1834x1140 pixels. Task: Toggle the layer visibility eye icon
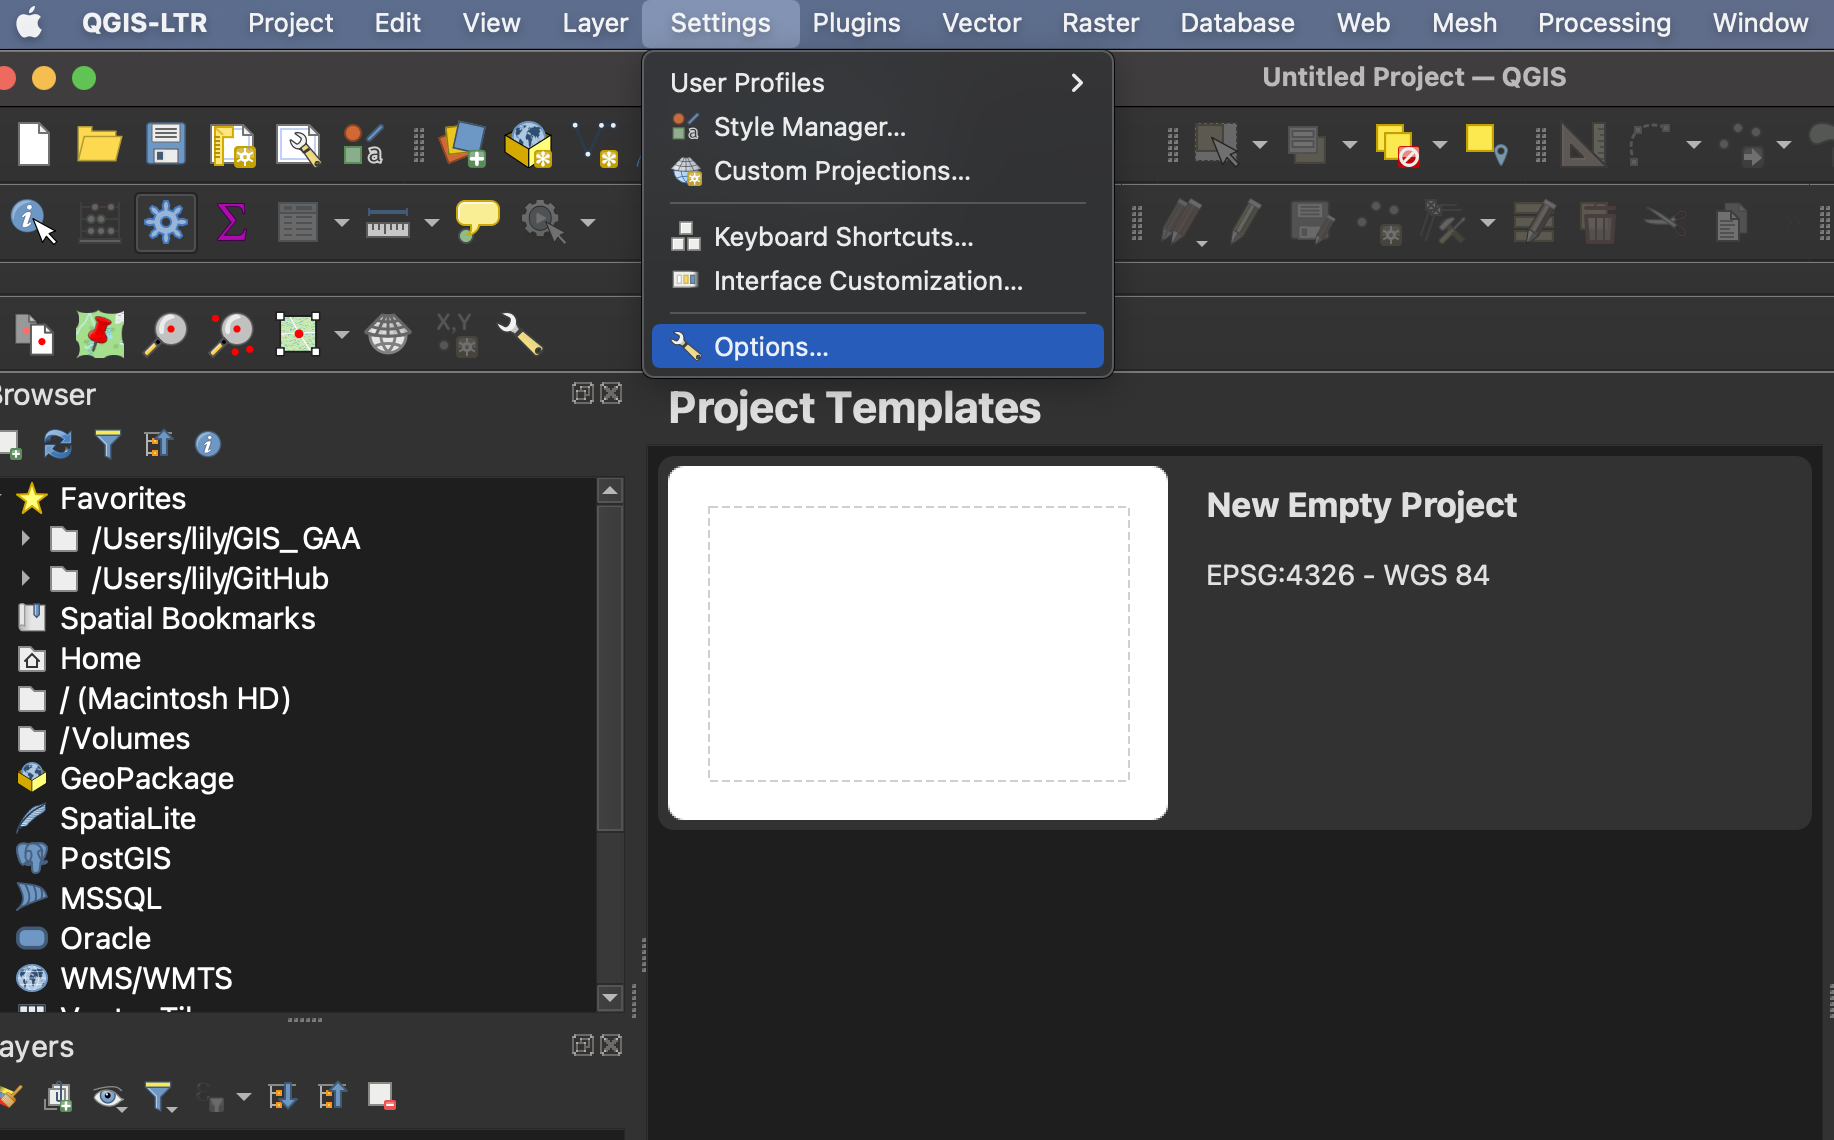[108, 1097]
